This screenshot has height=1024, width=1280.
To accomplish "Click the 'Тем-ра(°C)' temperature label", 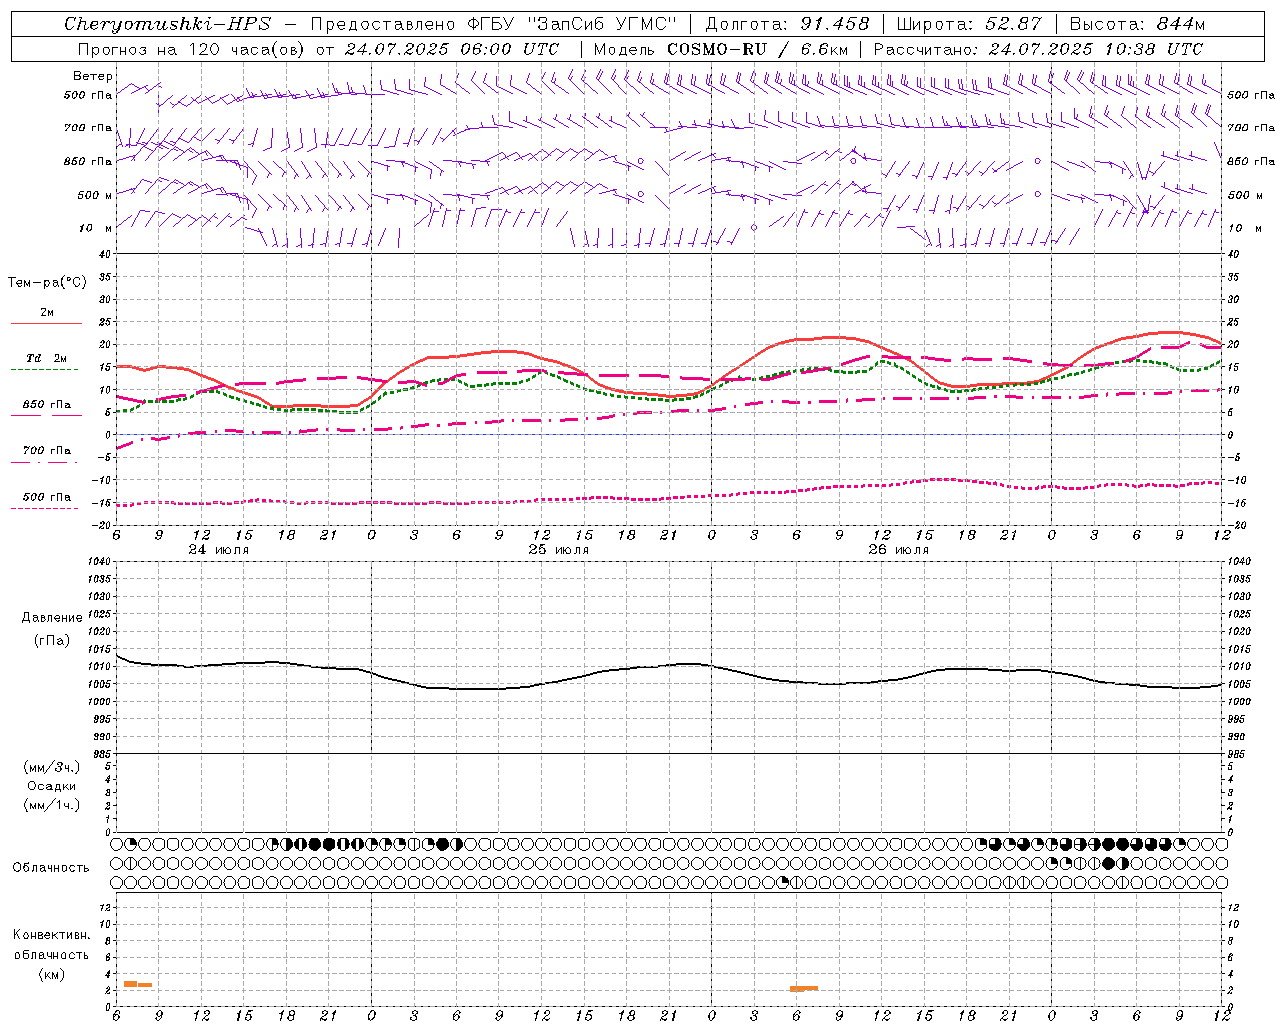I will click(x=47, y=283).
